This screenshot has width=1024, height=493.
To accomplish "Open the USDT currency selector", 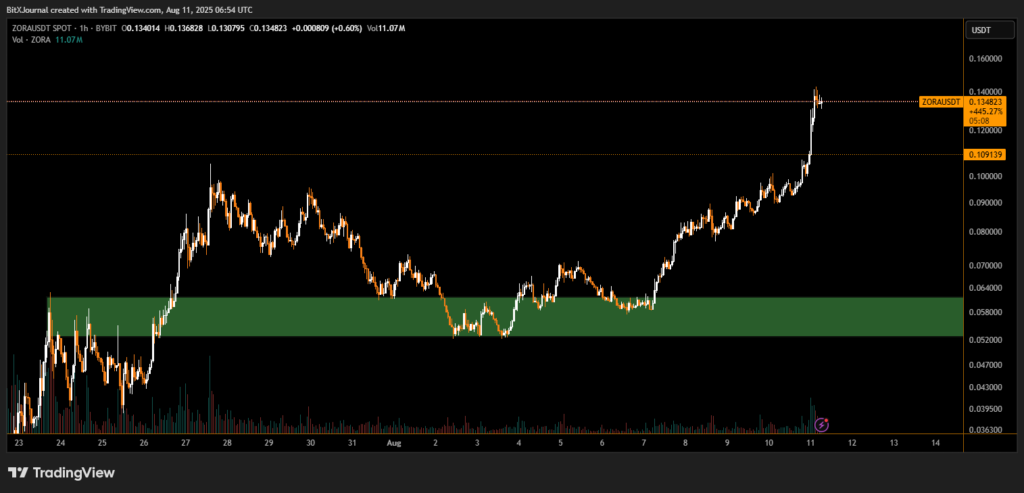I will coord(981,31).
